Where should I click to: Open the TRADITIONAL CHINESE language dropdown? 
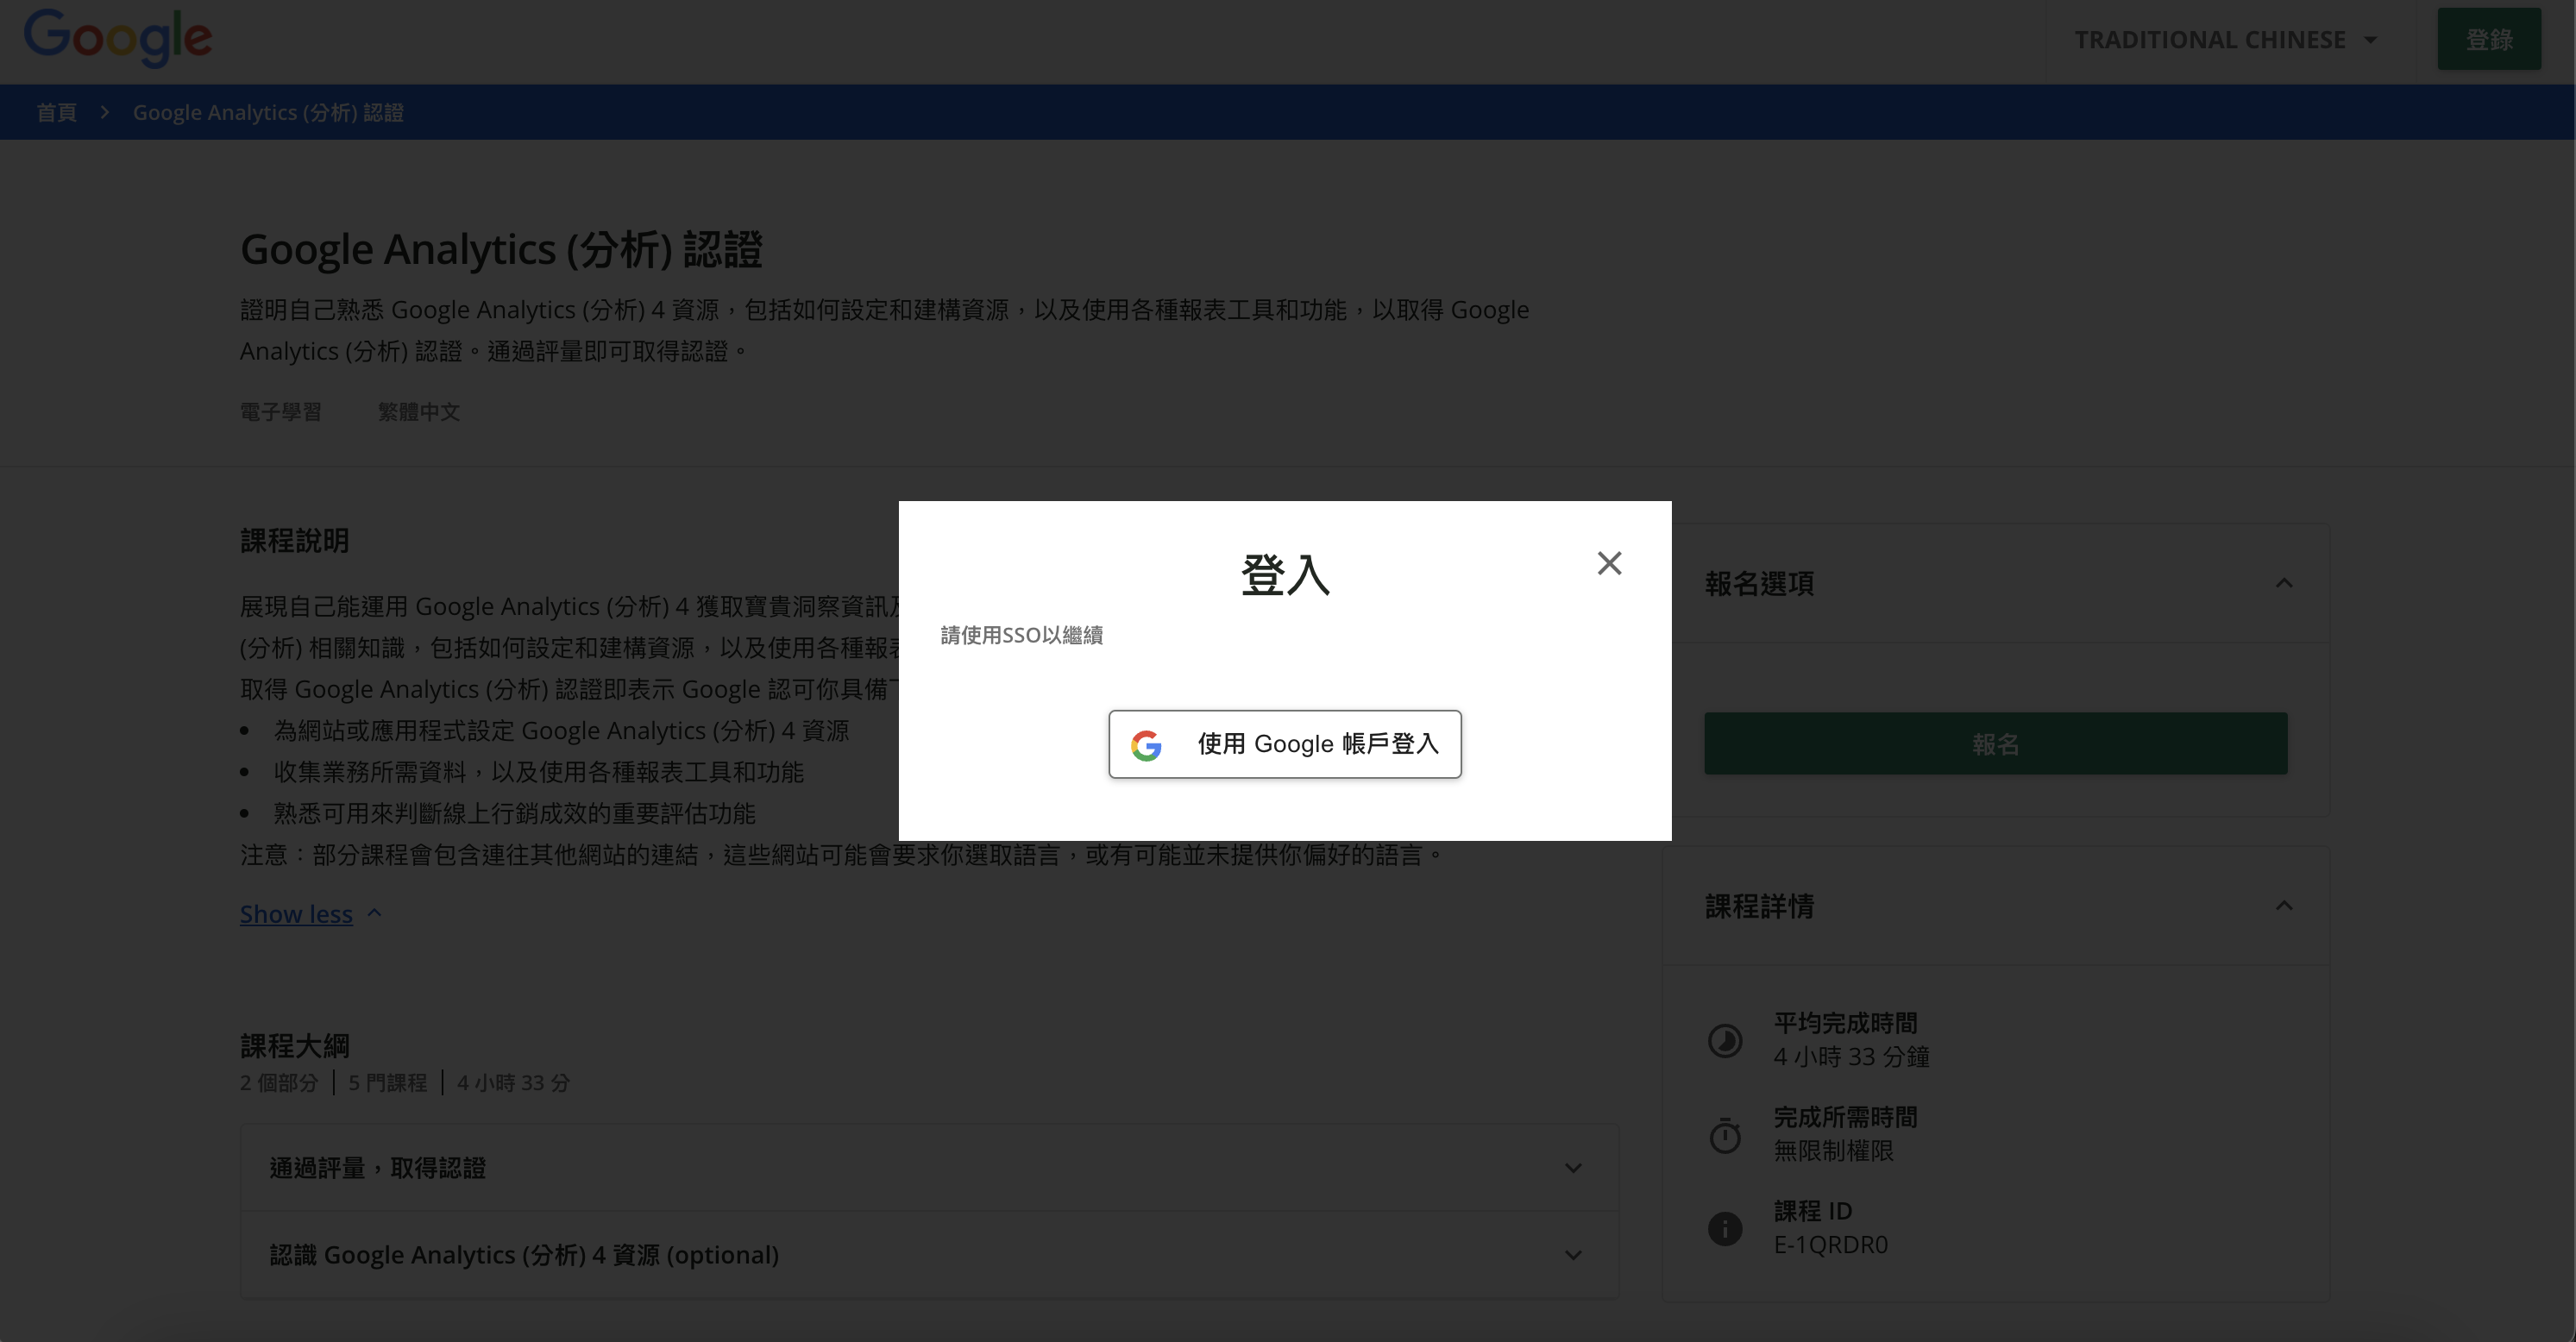pos(2224,40)
